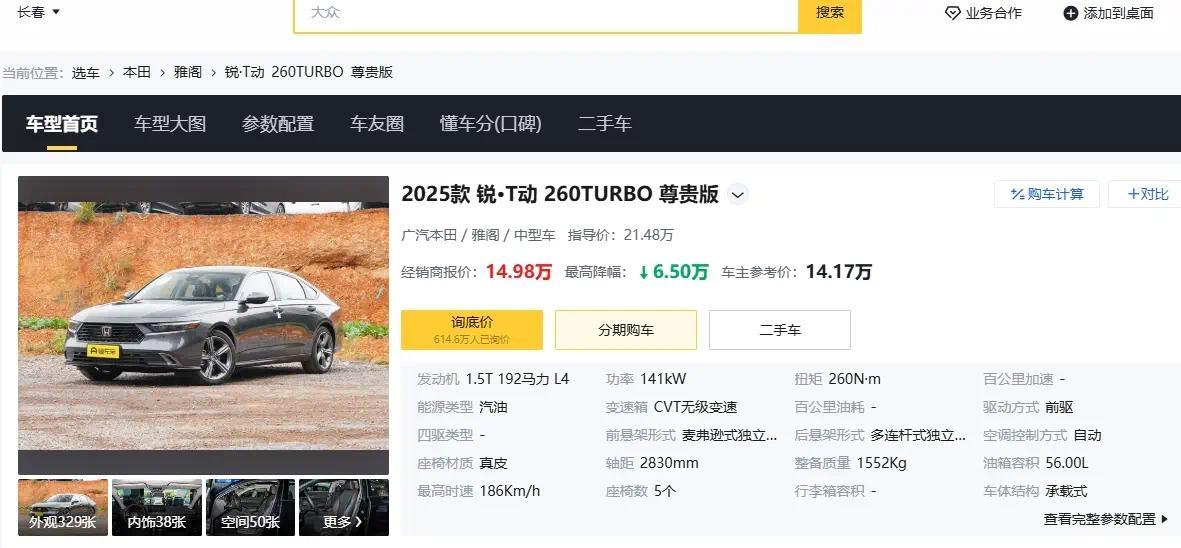This screenshot has height=548, width=1181.
Task: Click transmission value CVT无级变速
Action: (x=695, y=407)
